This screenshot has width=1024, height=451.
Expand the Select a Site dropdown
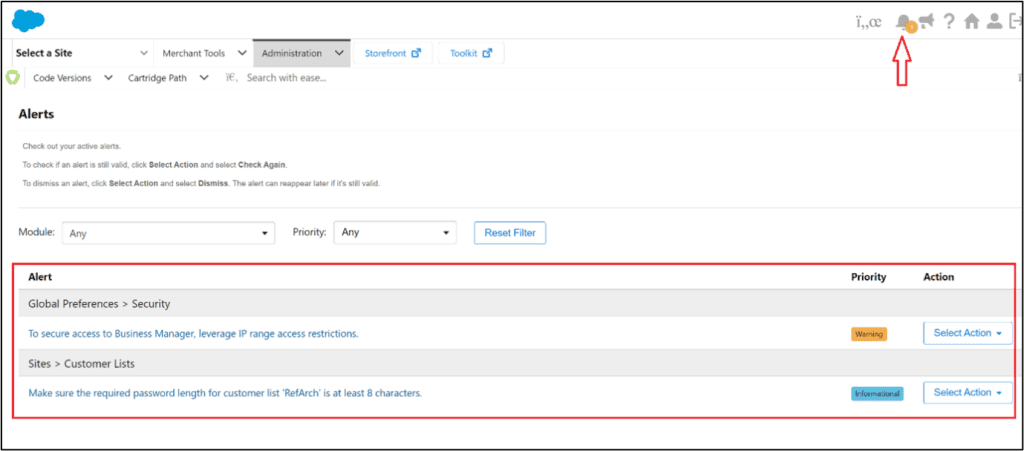[x=80, y=53]
